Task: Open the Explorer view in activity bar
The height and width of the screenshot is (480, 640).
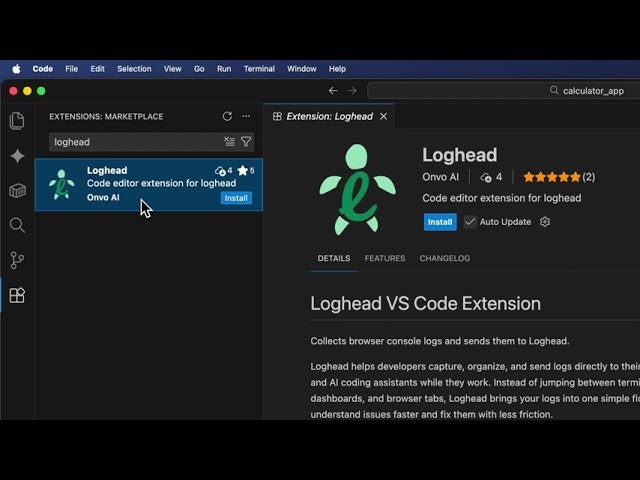Action: click(x=17, y=121)
